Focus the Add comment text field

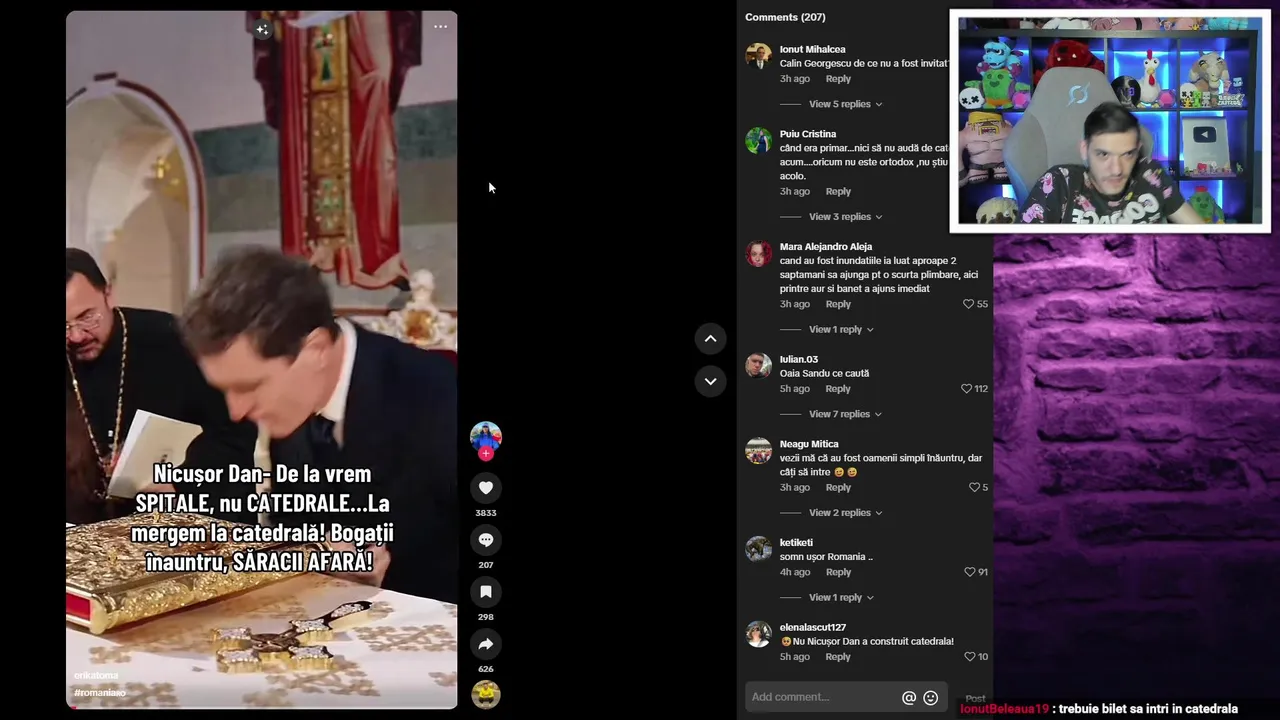tap(824, 698)
